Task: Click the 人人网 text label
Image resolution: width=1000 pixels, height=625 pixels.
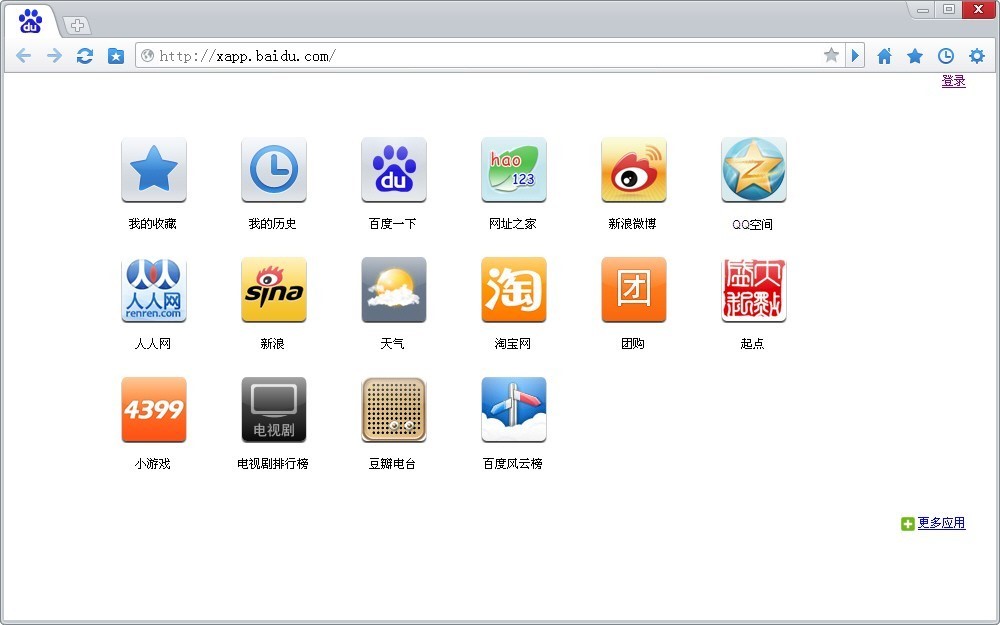Action: [x=152, y=344]
